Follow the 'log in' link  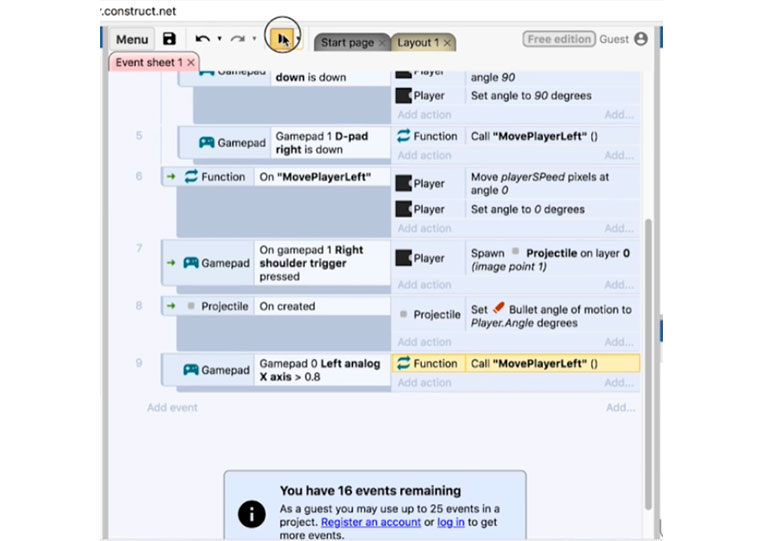[451, 522]
